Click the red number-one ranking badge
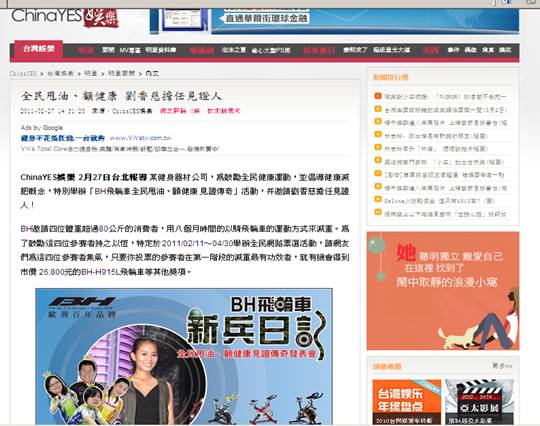 click(378, 96)
